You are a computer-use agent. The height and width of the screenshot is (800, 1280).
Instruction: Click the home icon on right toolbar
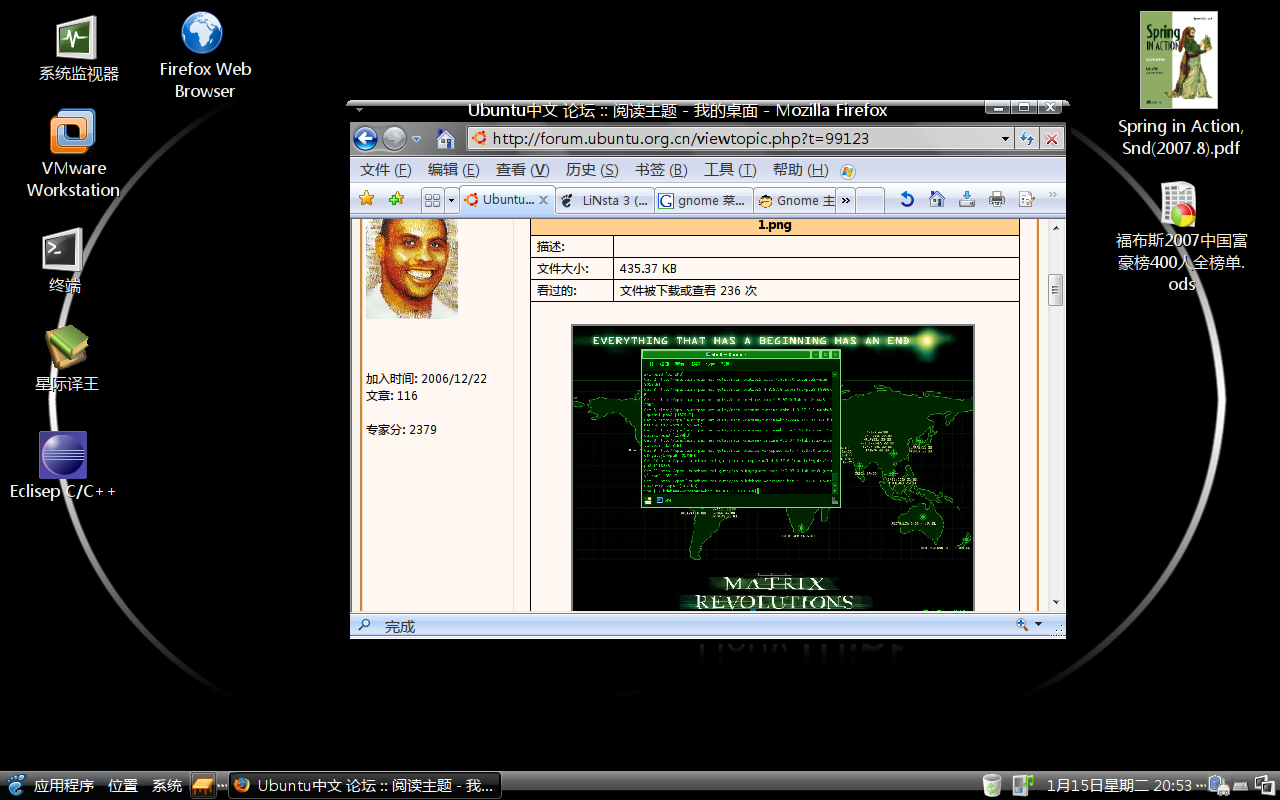tap(937, 199)
